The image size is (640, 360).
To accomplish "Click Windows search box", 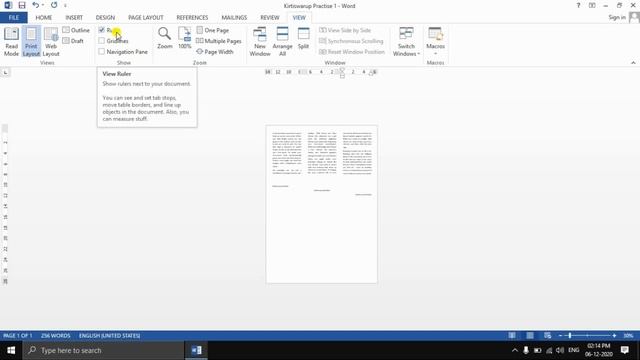I will tap(103, 350).
